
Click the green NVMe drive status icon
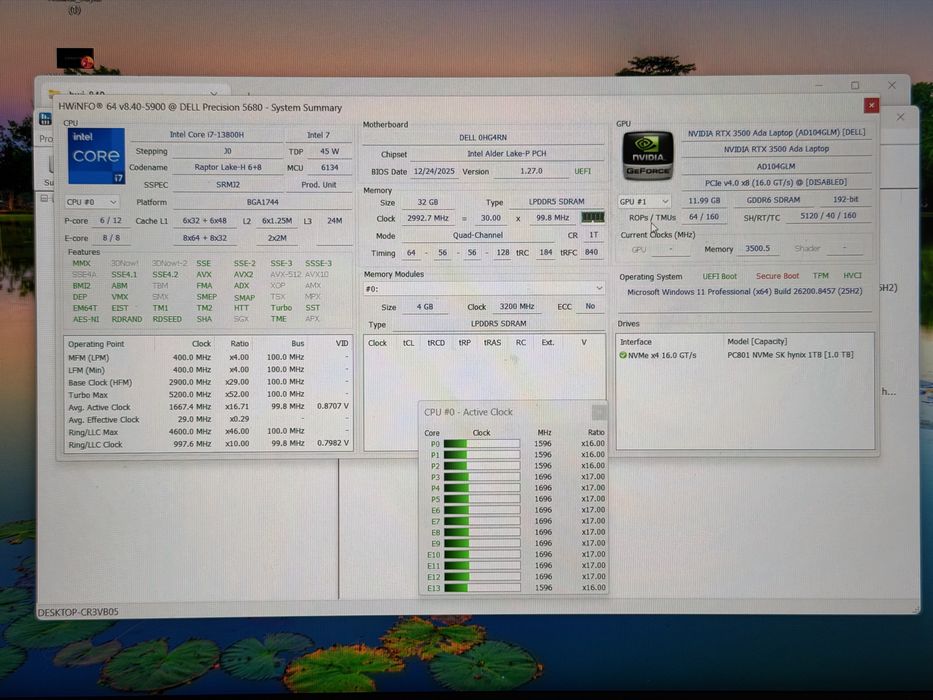pyautogui.click(x=623, y=355)
